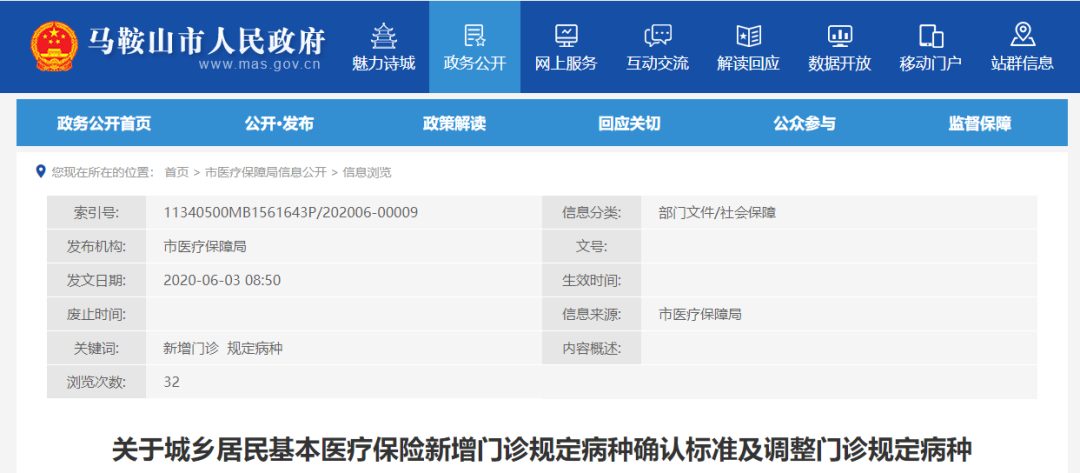
Task: Click the 生效时间 label cell
Action: 592,281
